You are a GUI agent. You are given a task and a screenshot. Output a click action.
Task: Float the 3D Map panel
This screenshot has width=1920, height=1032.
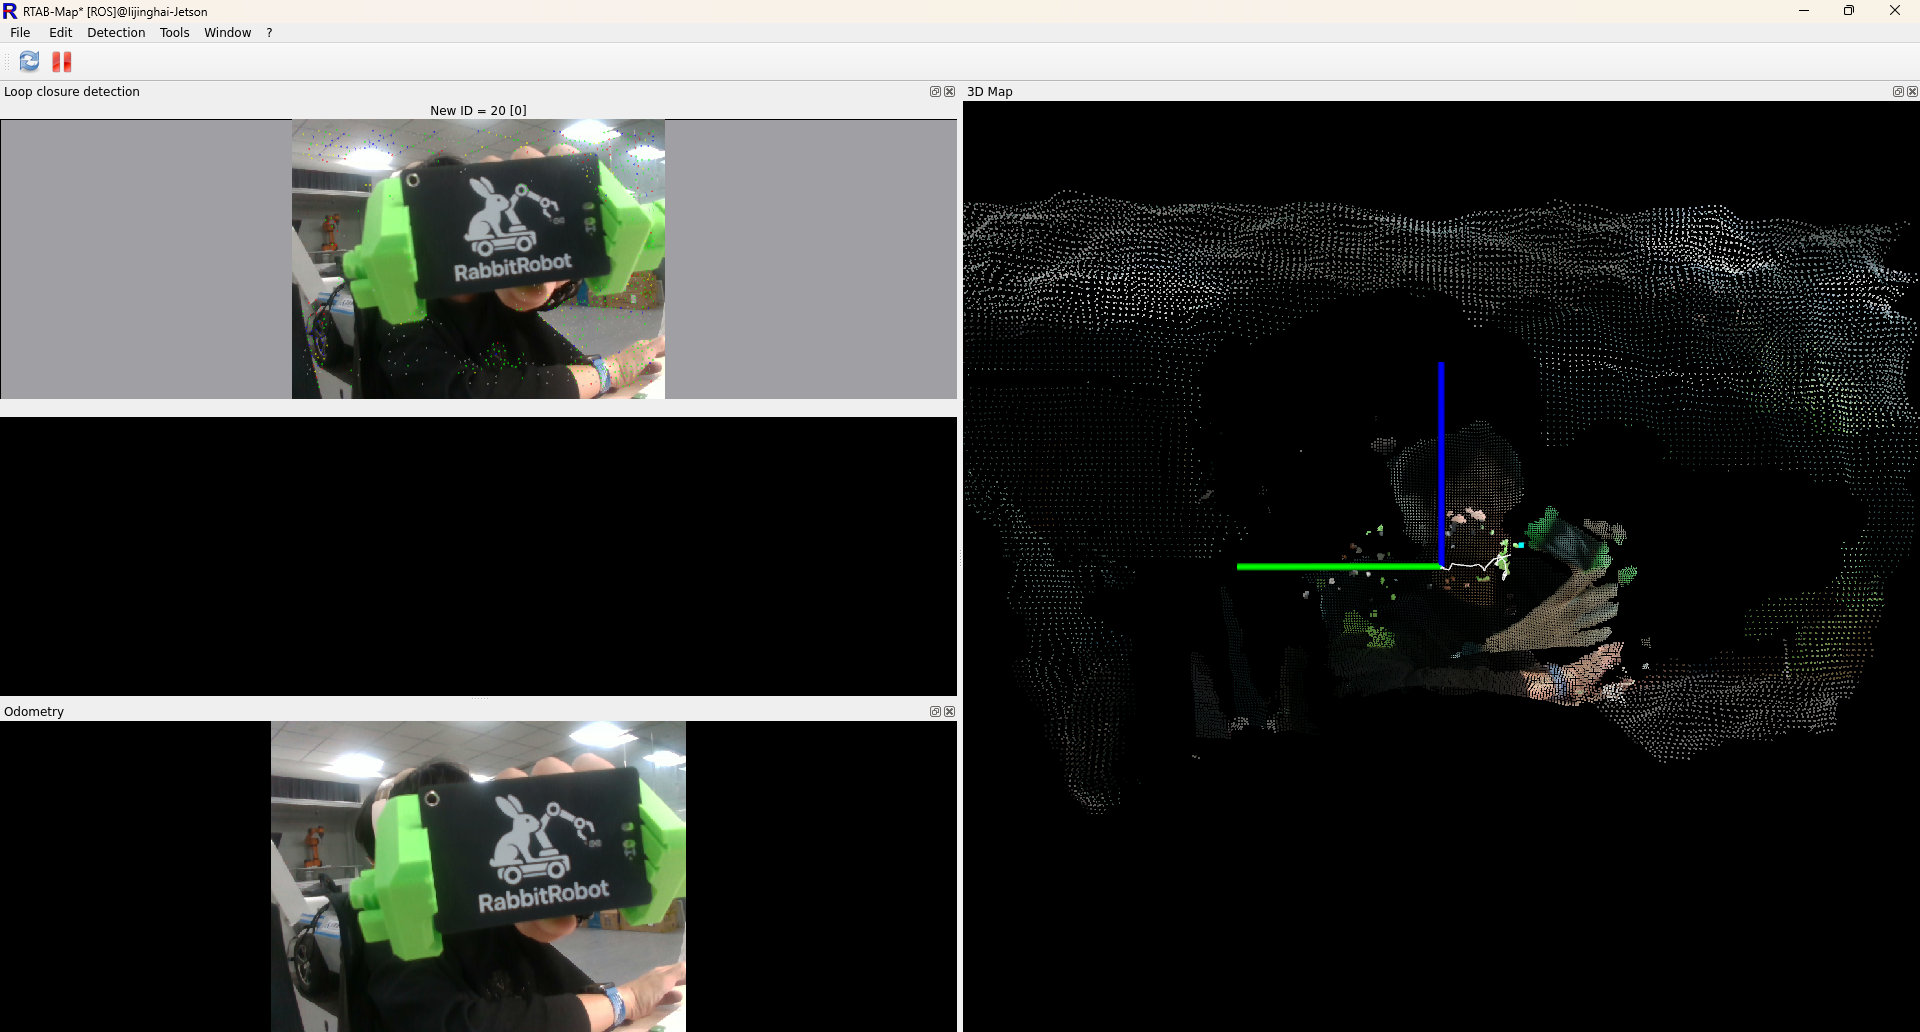click(1898, 92)
